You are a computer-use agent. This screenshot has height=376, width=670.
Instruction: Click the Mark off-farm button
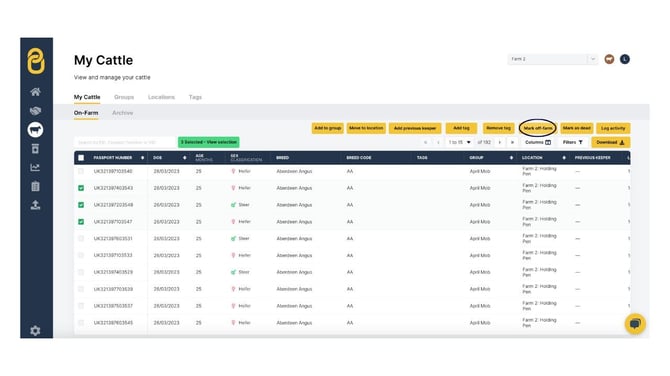[538, 128]
